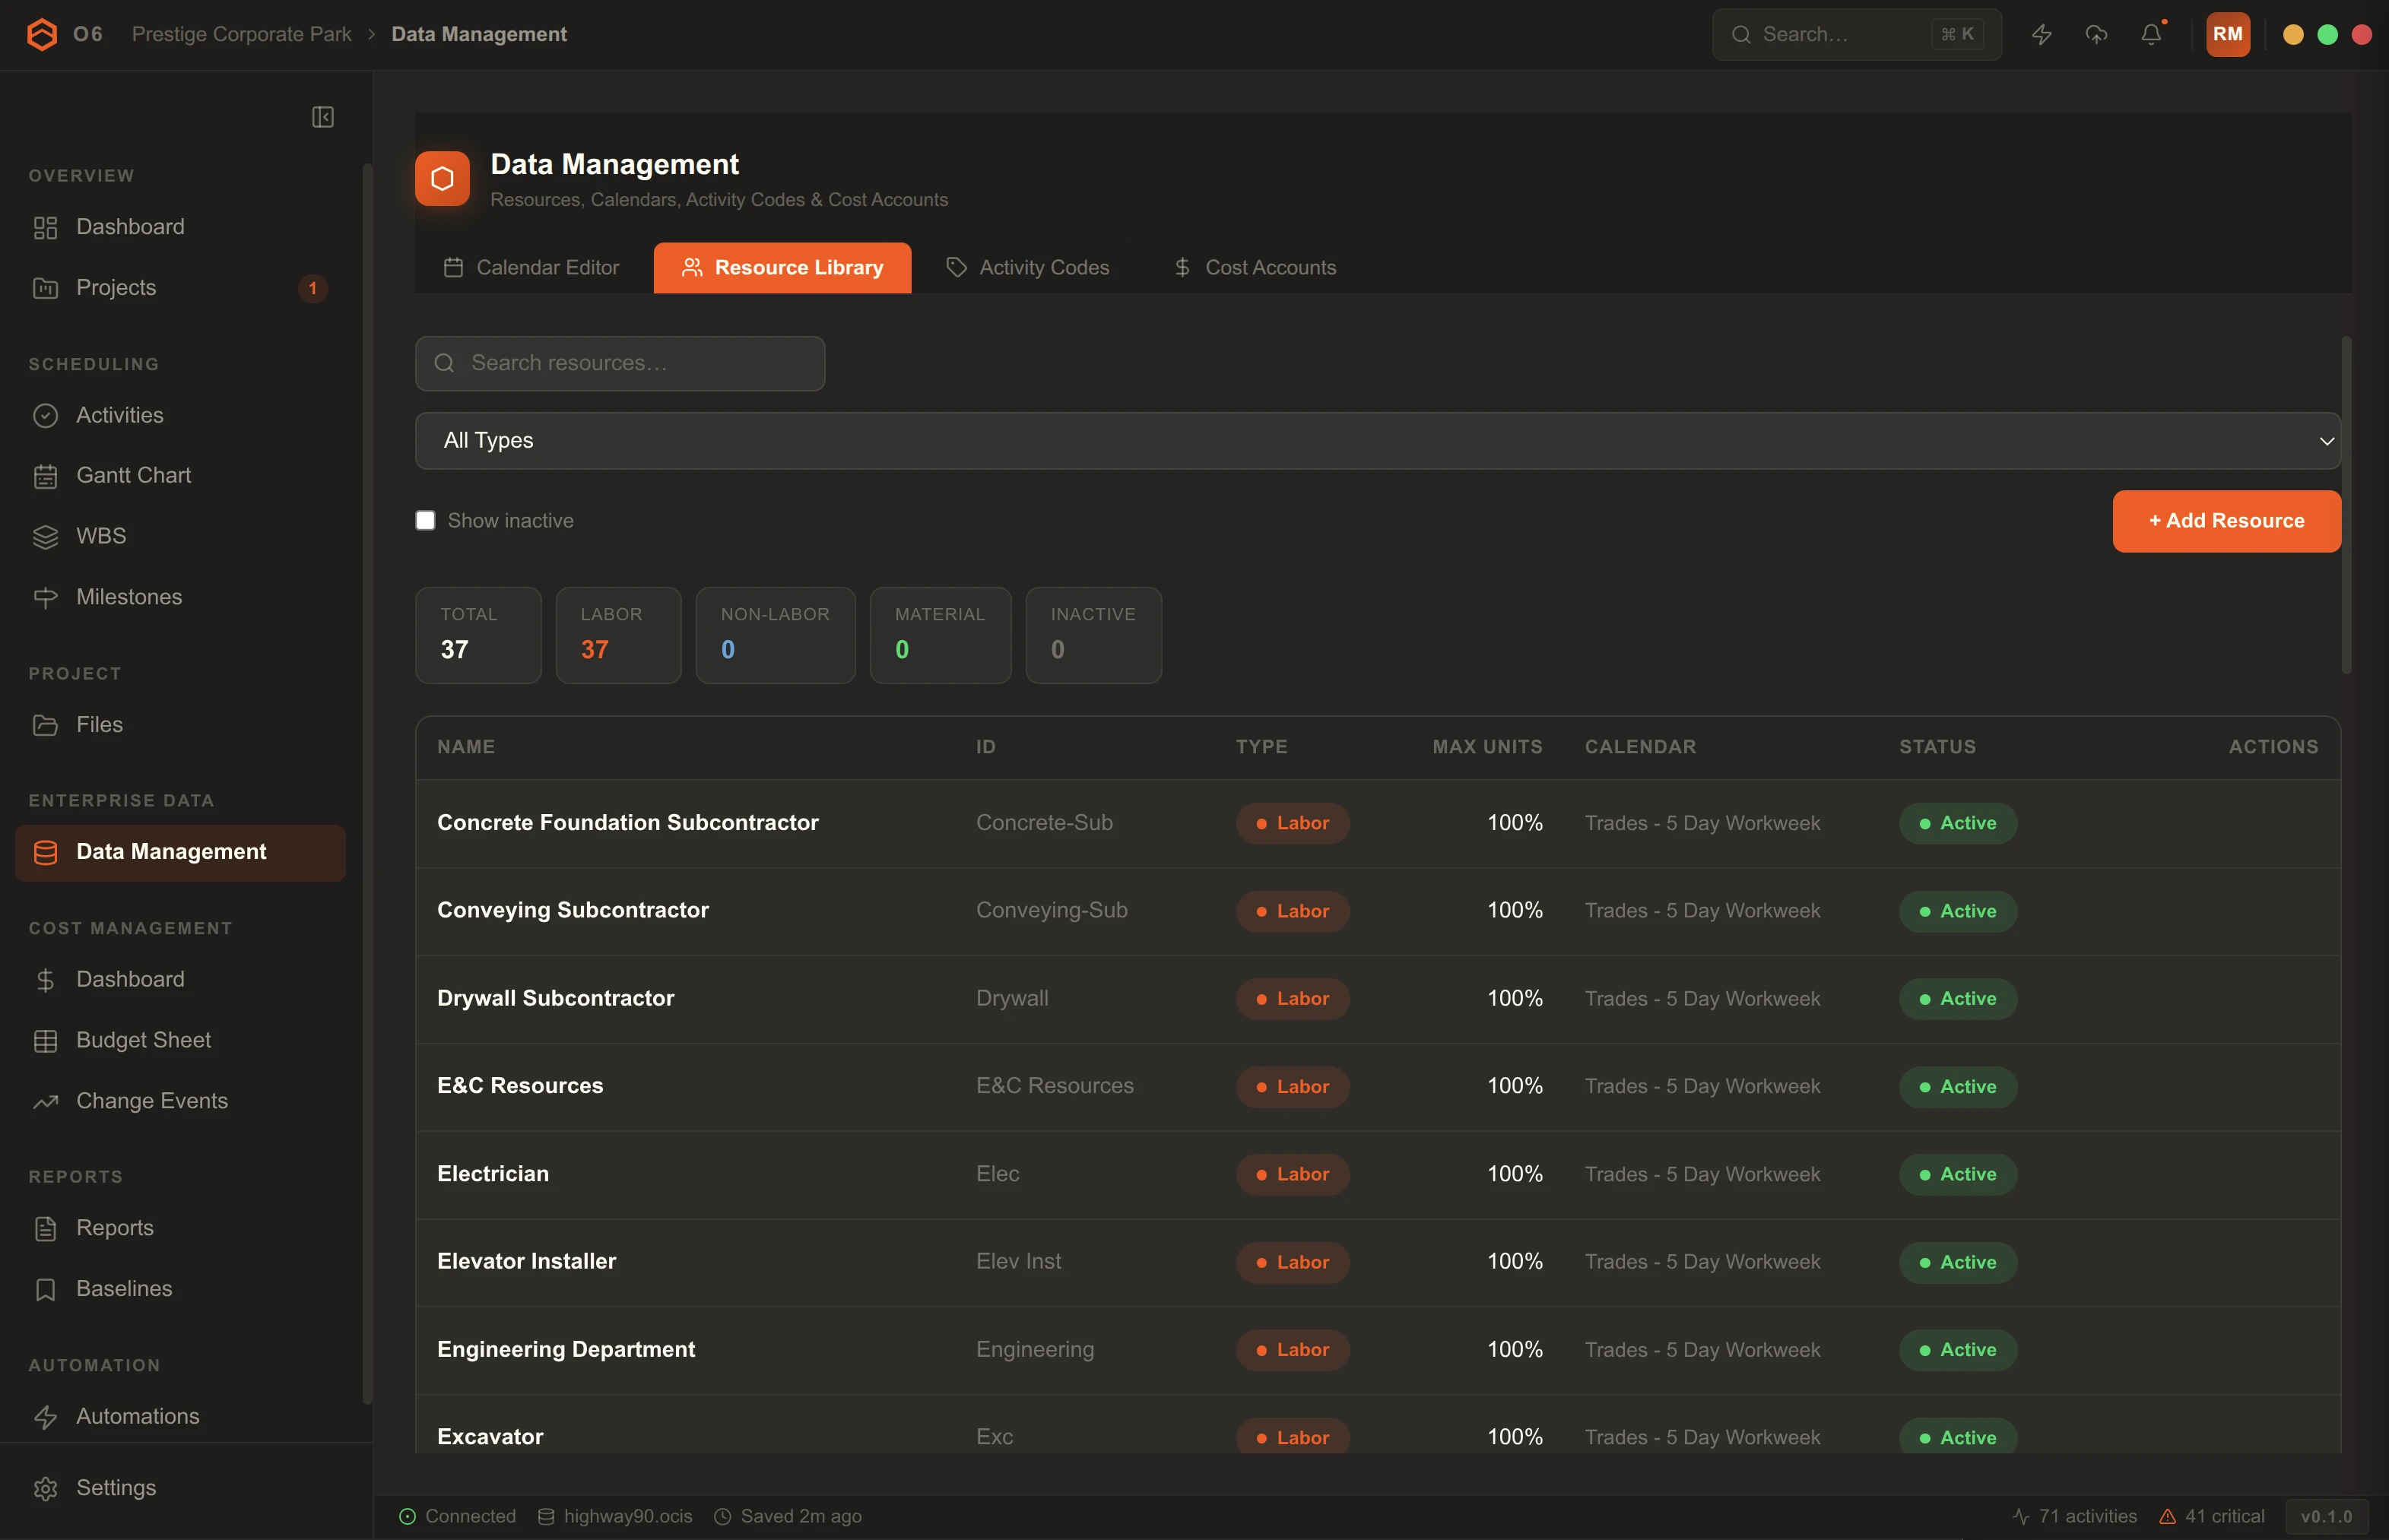Select the Conveying Subcontractor row name

point(573,911)
